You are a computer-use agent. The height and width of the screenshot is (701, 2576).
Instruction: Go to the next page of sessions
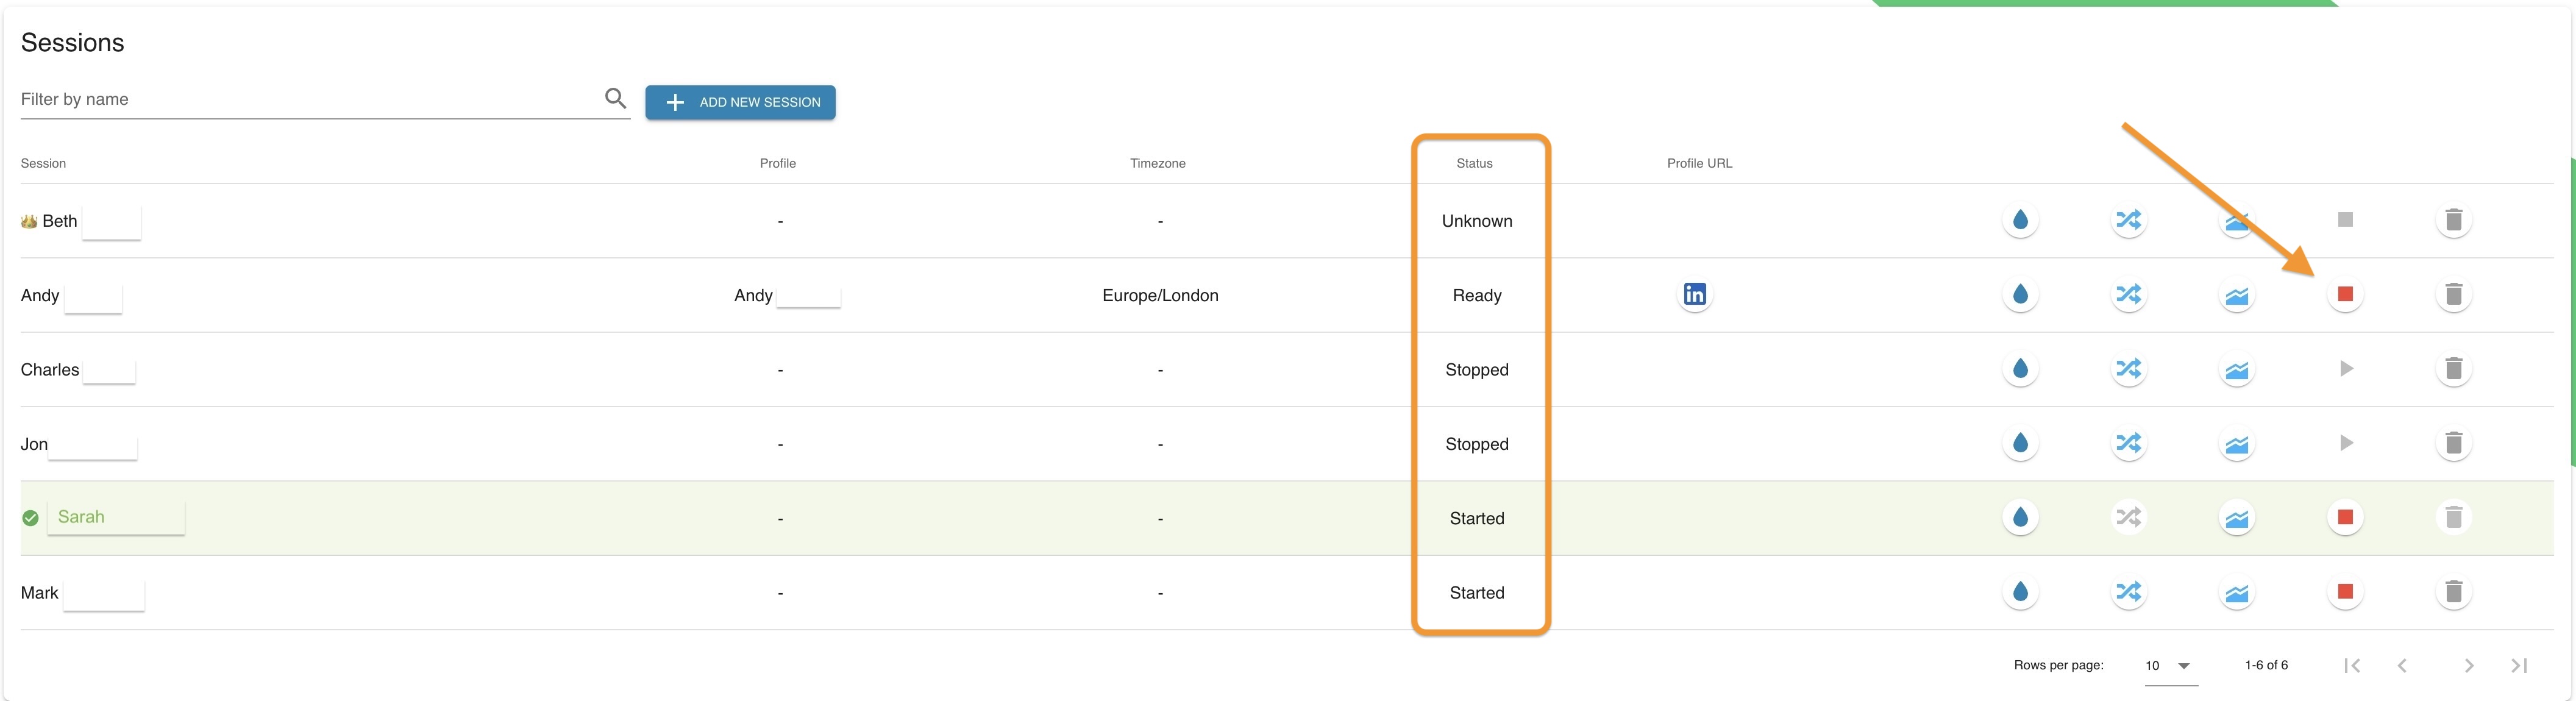point(2468,666)
